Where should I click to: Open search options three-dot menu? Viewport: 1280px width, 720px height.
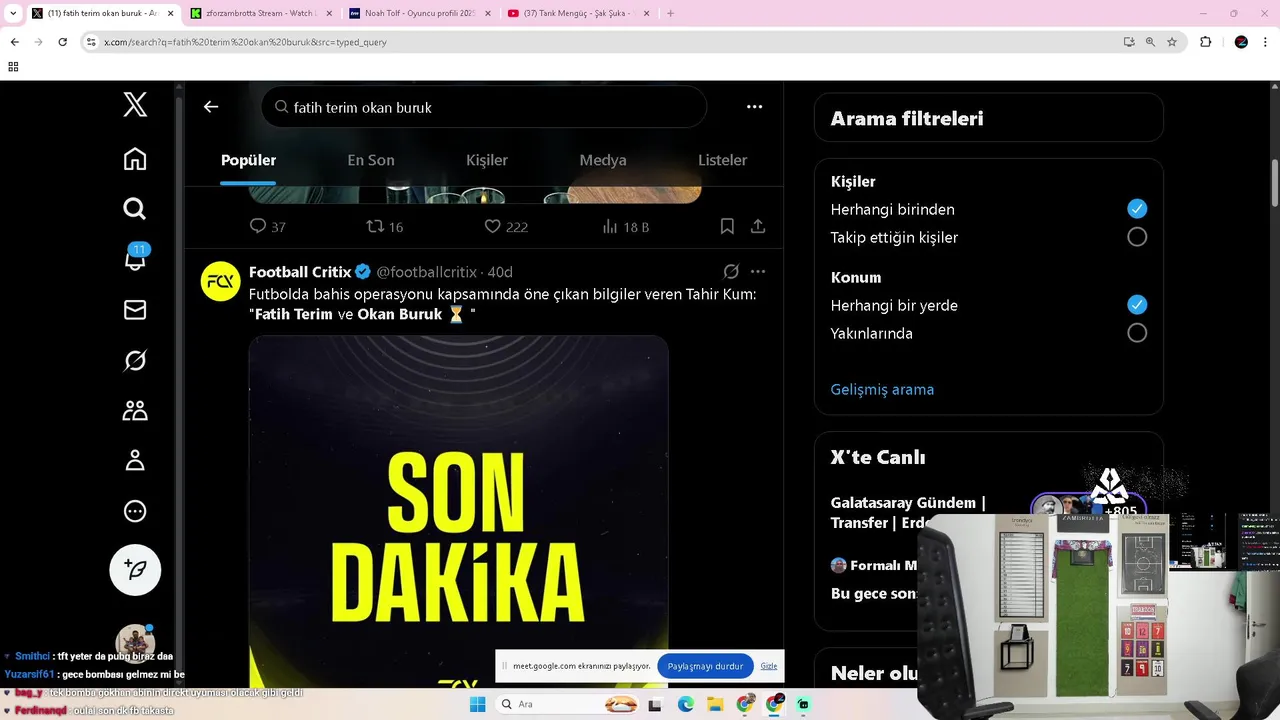(x=754, y=107)
